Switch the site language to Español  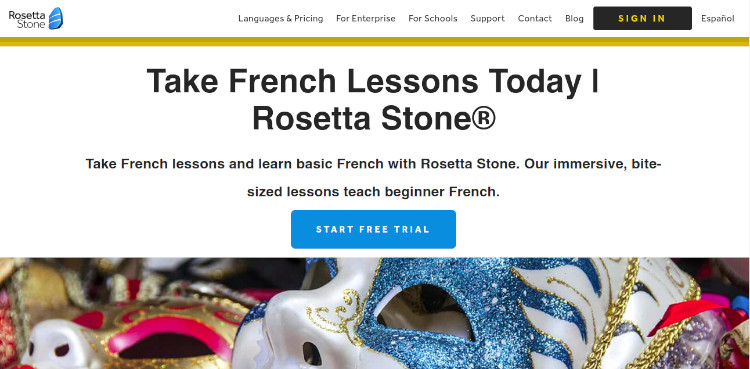point(717,19)
